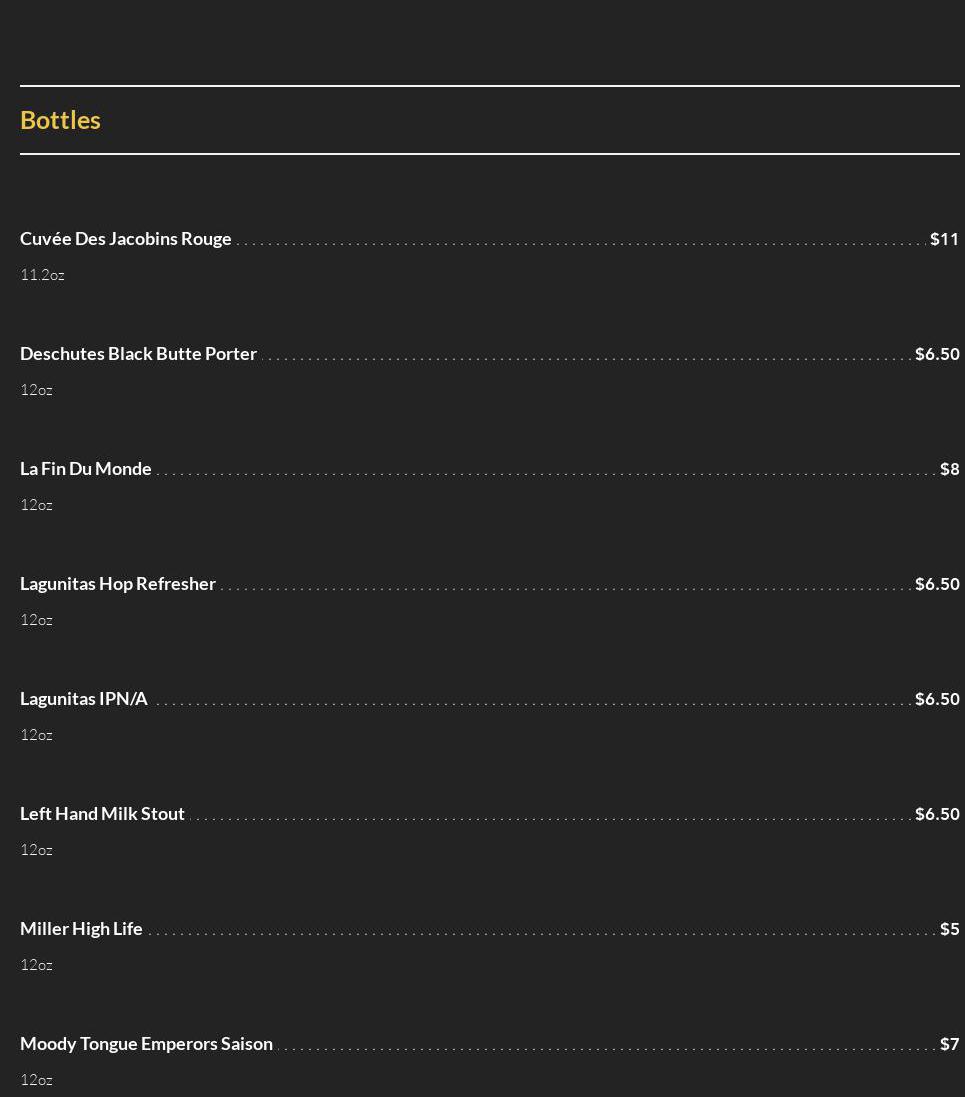Open the Deschutes Black Butte Porter entry
Viewport: 965px width, 1097px height.
(138, 354)
